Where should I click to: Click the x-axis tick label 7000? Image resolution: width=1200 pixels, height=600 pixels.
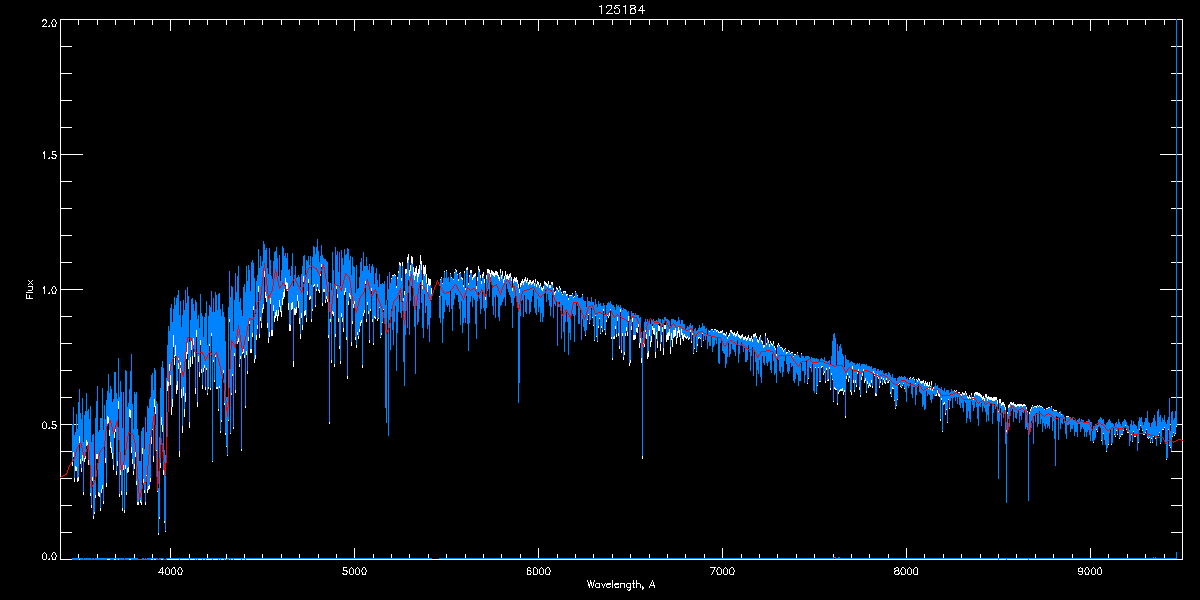click(x=722, y=572)
